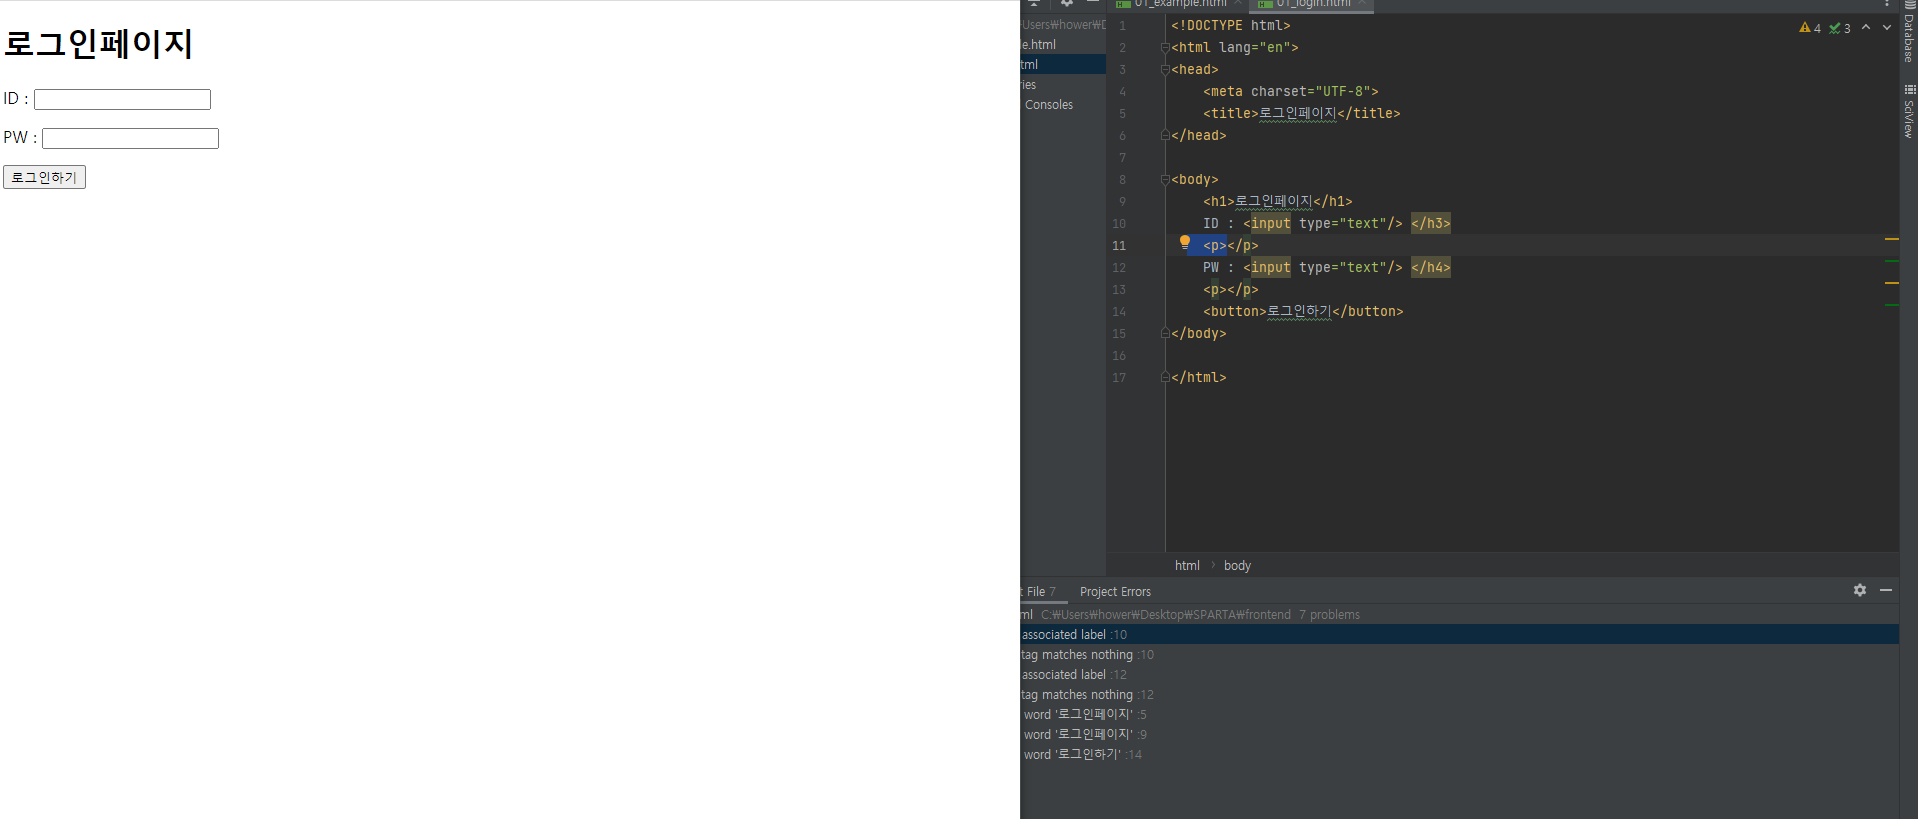The width and height of the screenshot is (1918, 819).
Task: Click line number 11 in the gutter
Action: coord(1119,246)
